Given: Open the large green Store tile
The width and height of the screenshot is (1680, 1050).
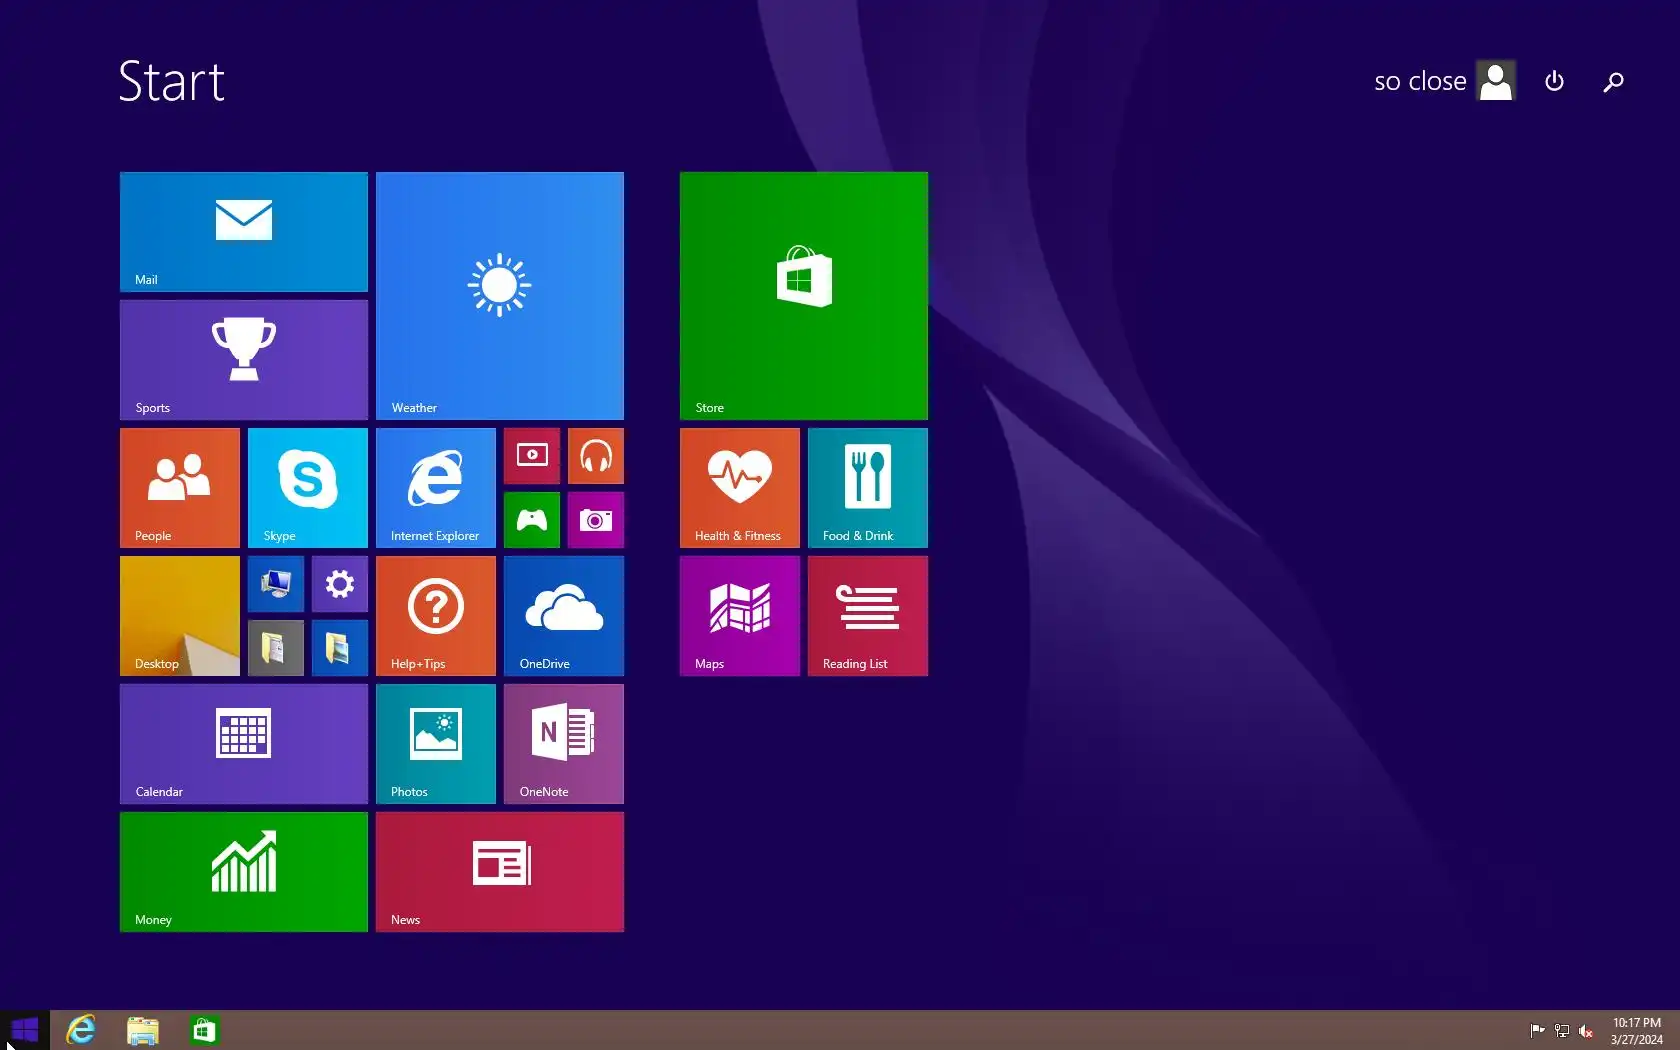Looking at the screenshot, I should [x=804, y=296].
